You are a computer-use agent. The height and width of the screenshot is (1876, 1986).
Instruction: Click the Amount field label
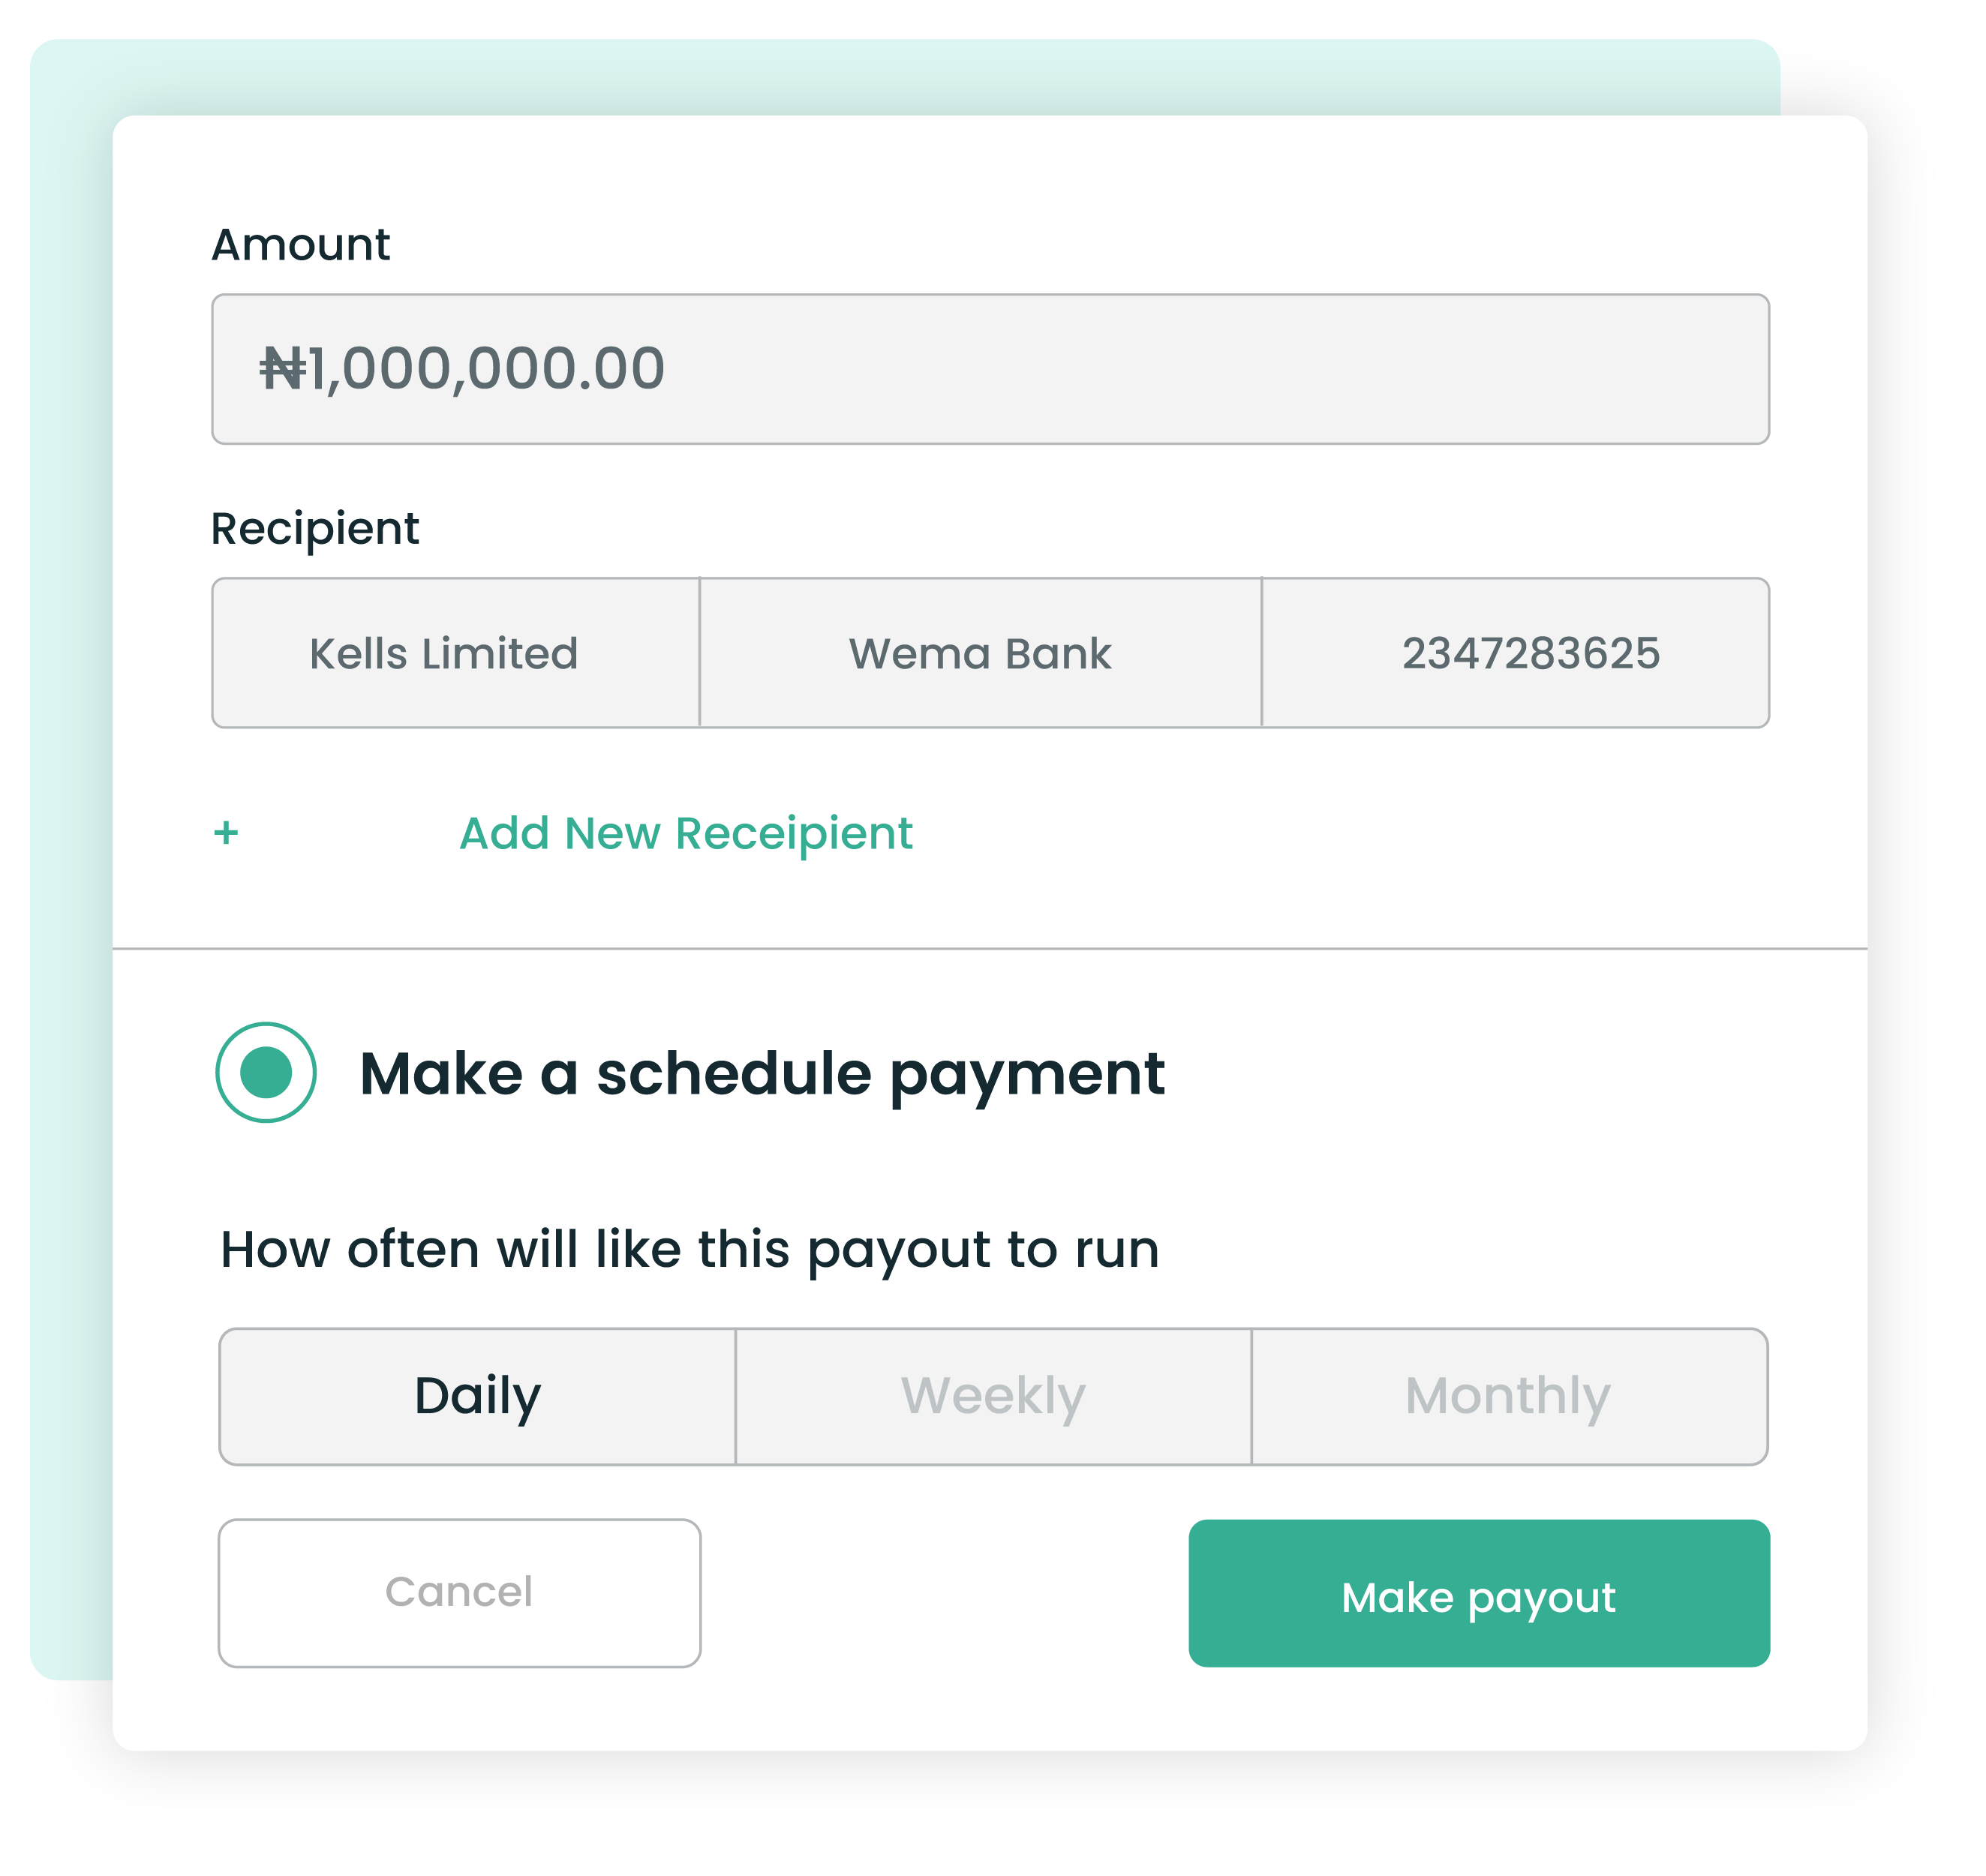(300, 245)
